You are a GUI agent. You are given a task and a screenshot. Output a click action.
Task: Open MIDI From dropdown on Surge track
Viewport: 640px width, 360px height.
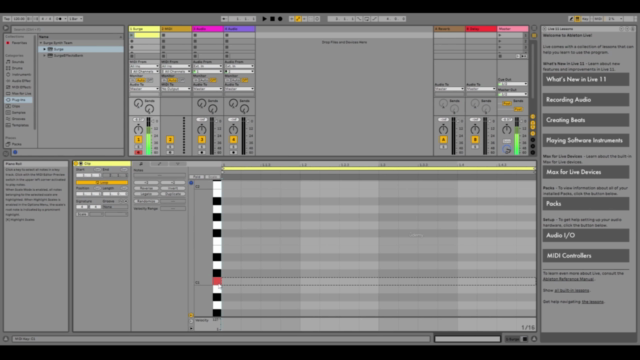click(144, 66)
